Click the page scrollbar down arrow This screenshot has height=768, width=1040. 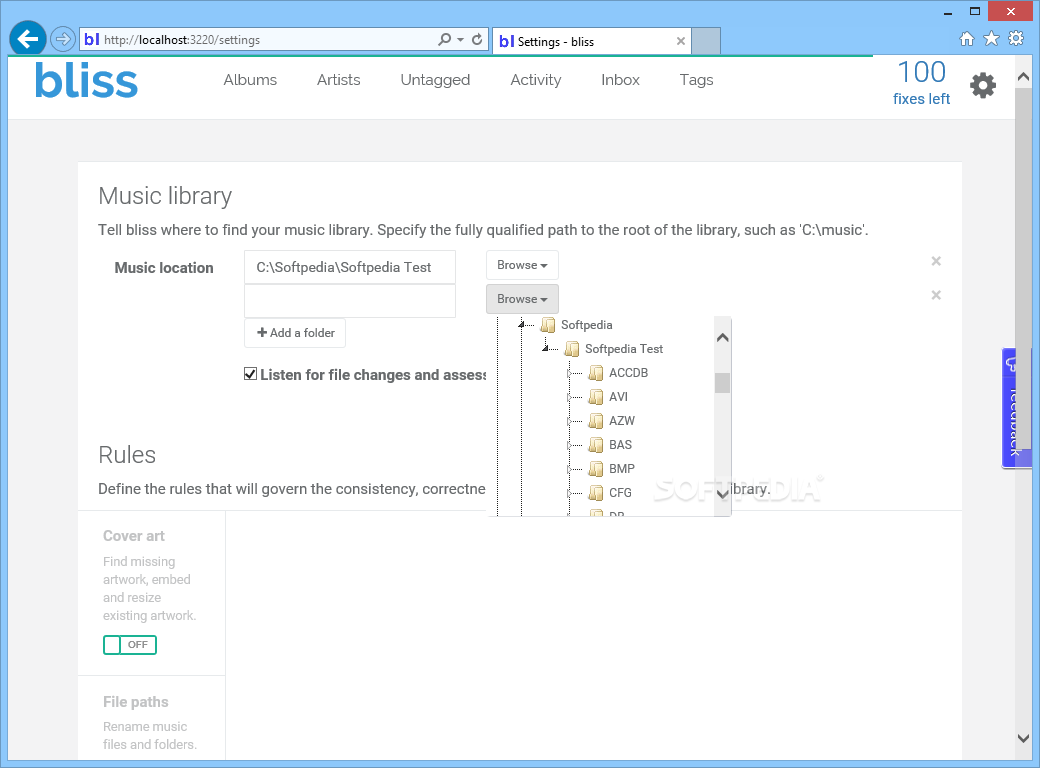[1023, 737]
